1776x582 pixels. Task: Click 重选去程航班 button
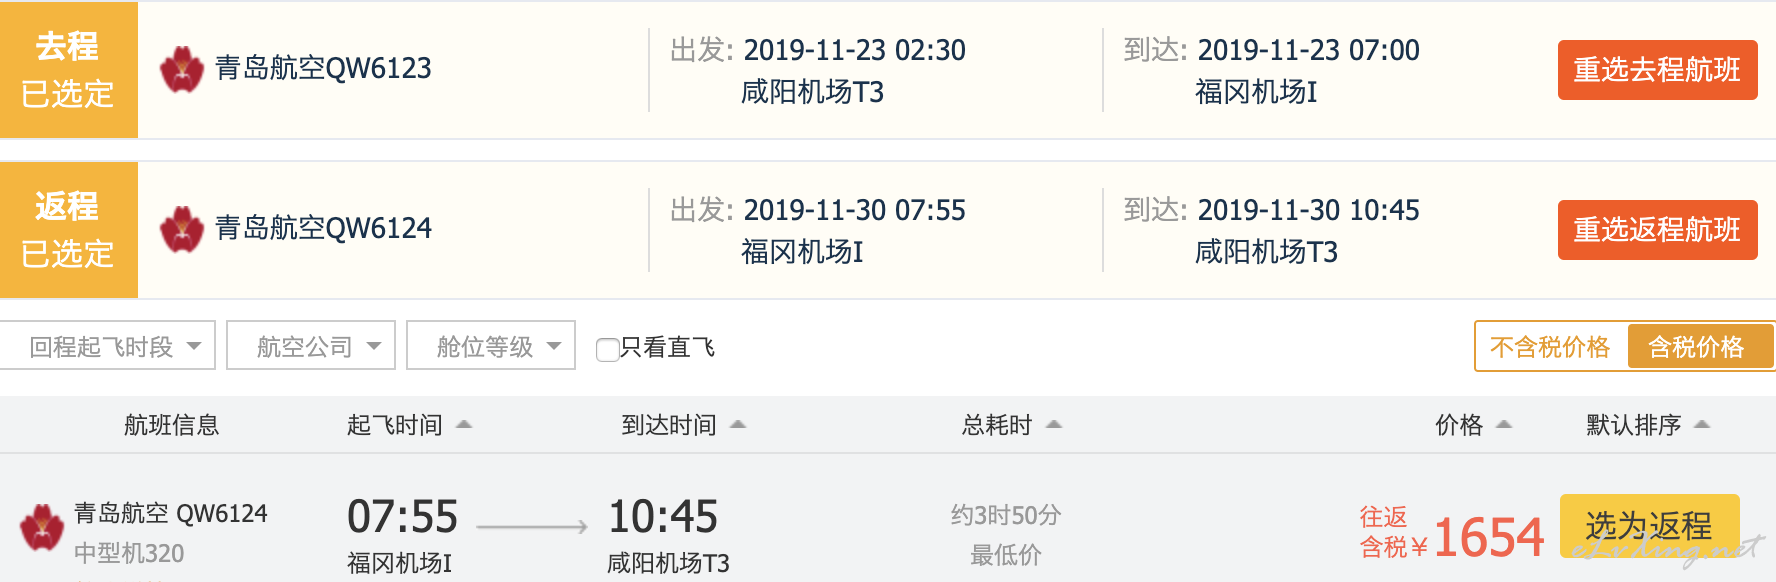click(x=1658, y=70)
